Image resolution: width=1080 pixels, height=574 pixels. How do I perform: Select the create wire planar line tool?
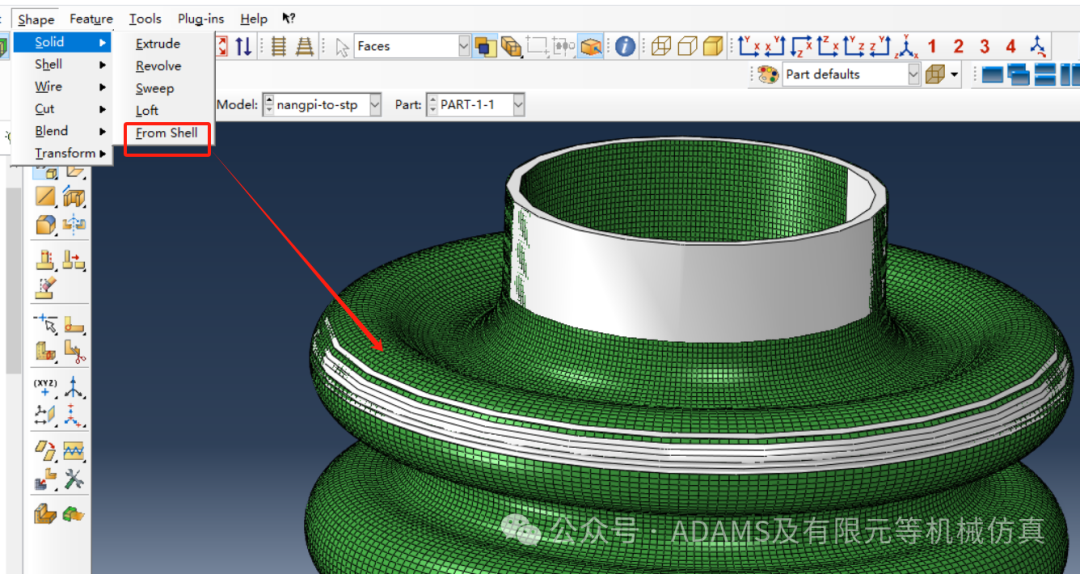click(x=45, y=197)
